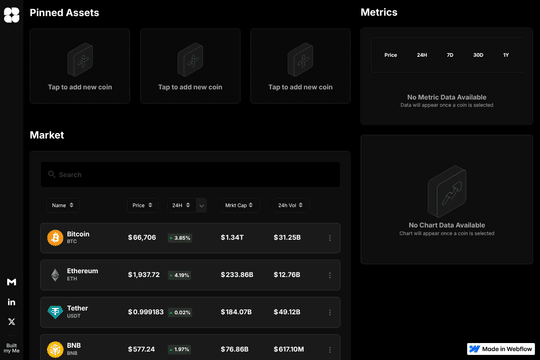
Task: Click No Chart Data Available message
Action: [x=447, y=225]
